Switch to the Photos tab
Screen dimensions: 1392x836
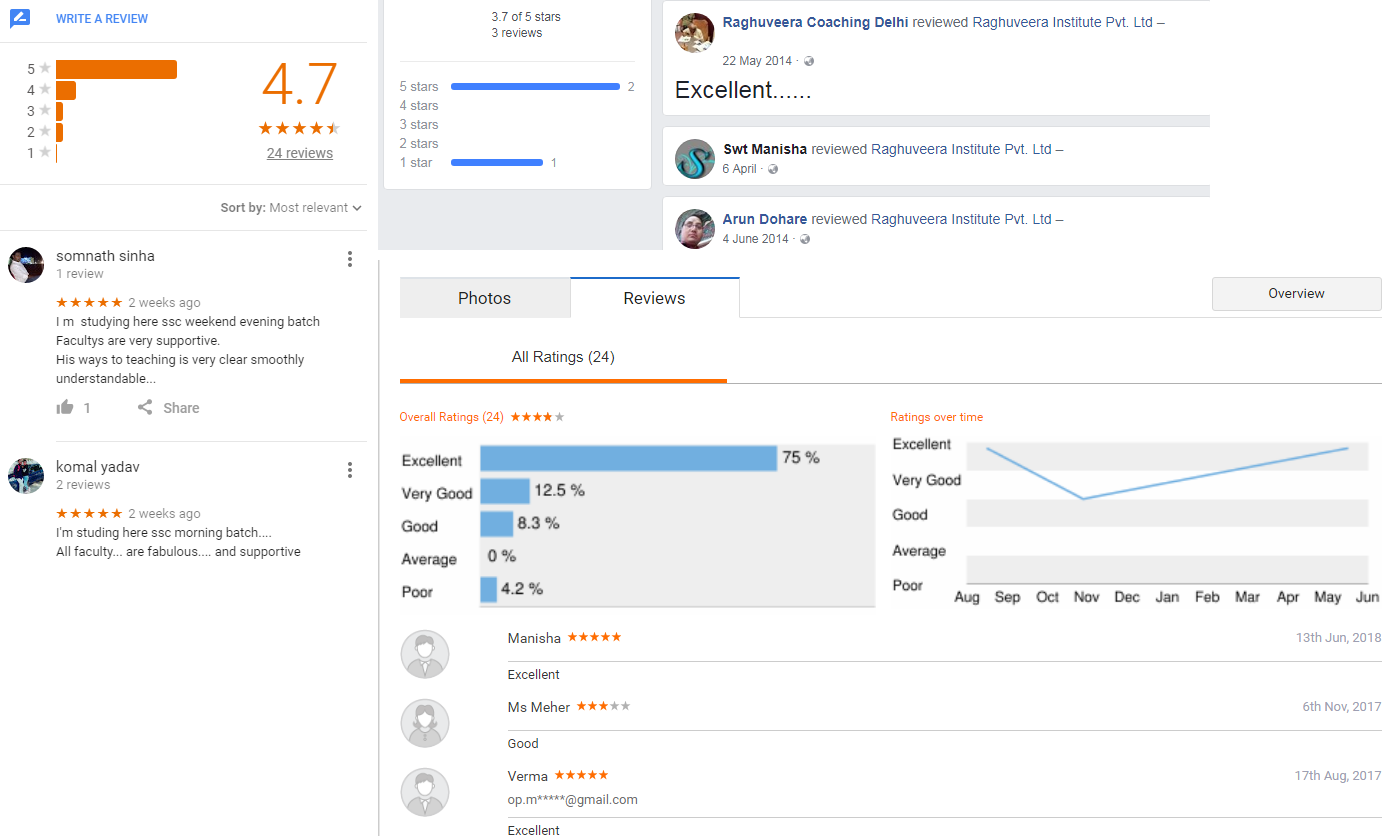pos(485,298)
